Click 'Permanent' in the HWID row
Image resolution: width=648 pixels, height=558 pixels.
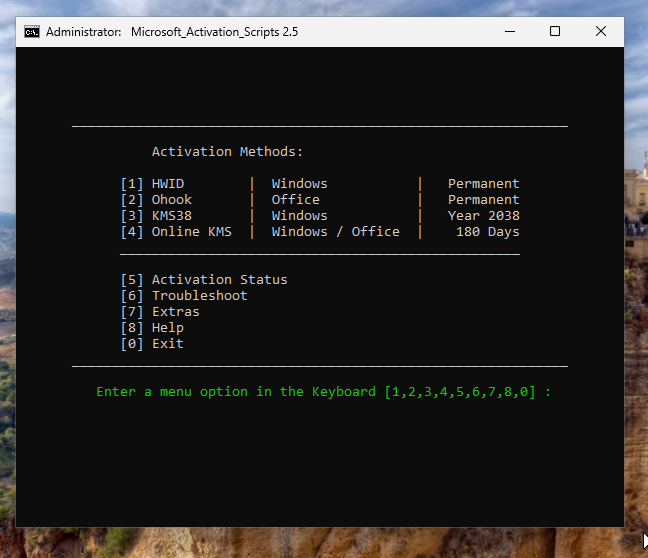(x=484, y=184)
